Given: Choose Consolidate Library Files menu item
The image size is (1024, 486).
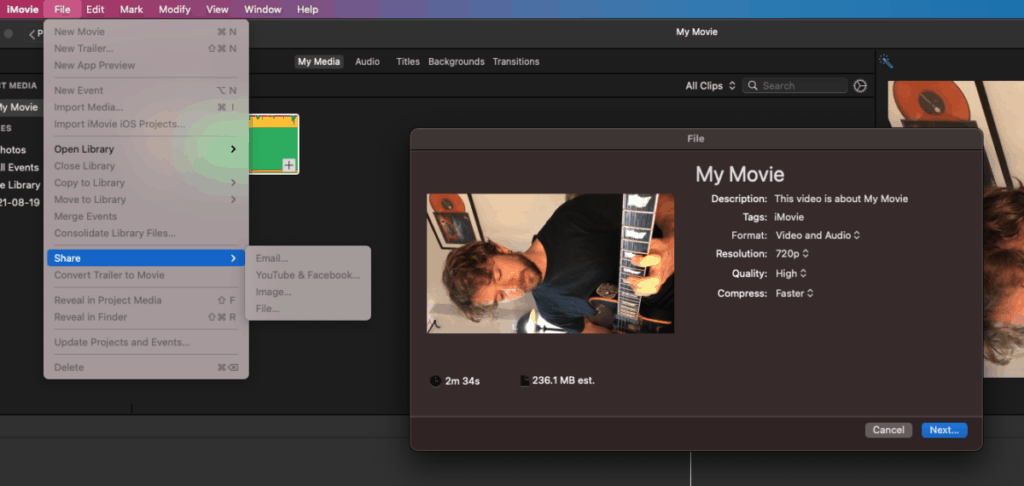Looking at the screenshot, I should coord(146,233).
